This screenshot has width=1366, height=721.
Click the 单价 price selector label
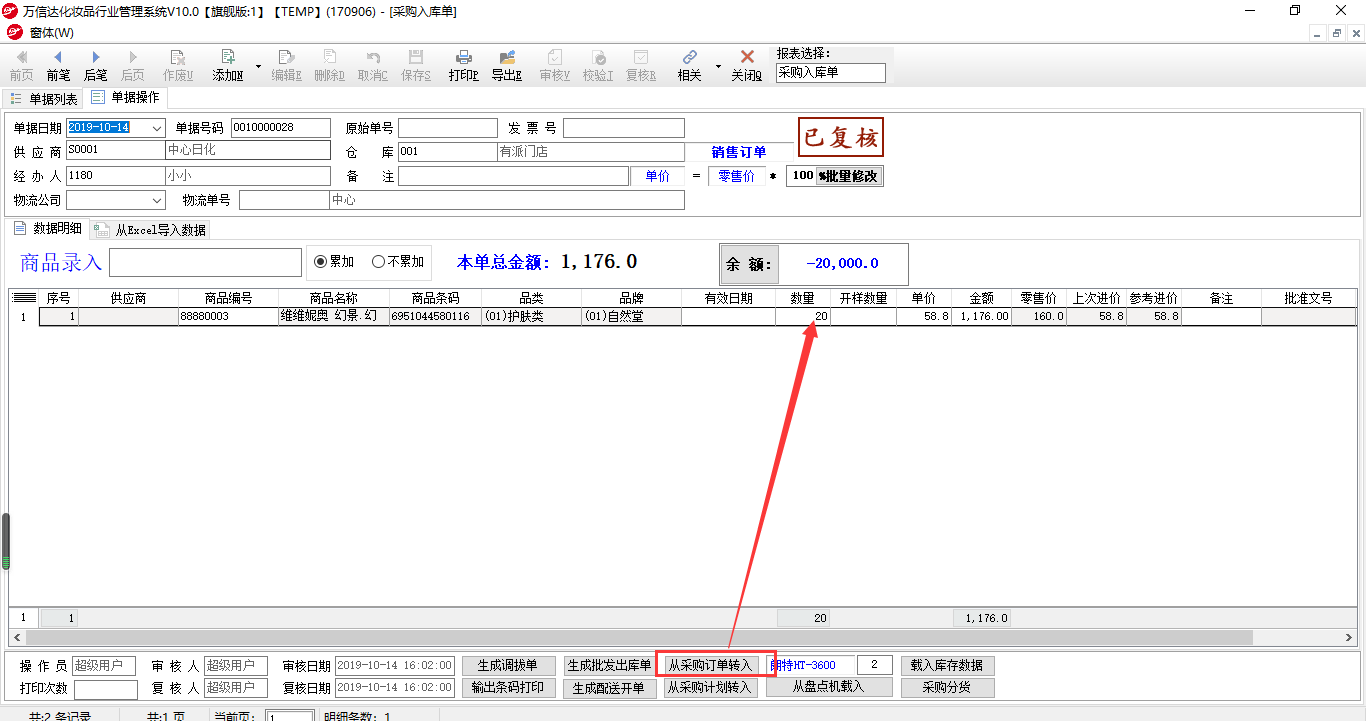pos(658,176)
